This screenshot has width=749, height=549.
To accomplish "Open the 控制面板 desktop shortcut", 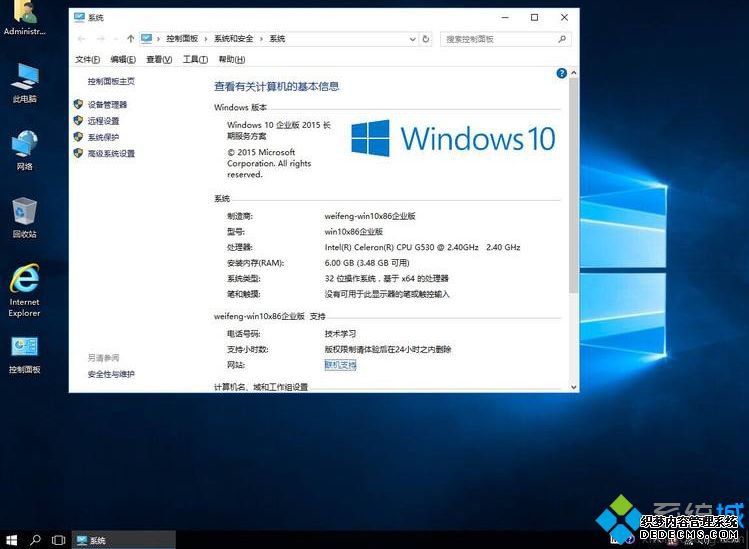I will 25,355.
